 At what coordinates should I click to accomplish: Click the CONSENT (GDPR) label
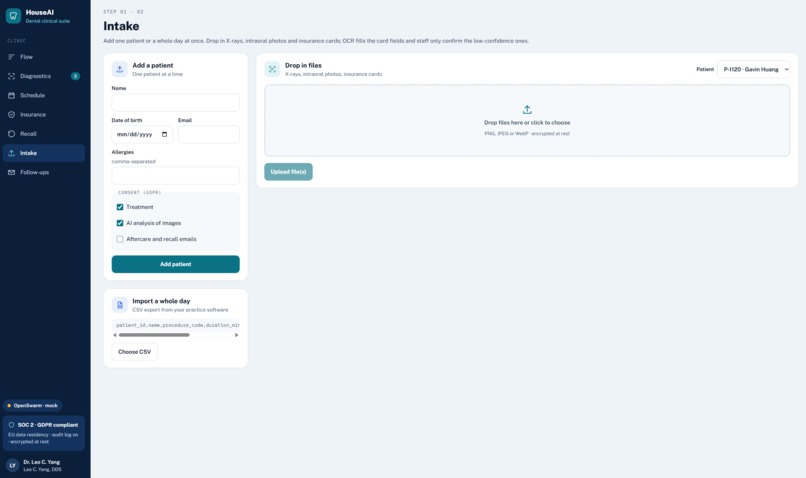click(x=139, y=193)
